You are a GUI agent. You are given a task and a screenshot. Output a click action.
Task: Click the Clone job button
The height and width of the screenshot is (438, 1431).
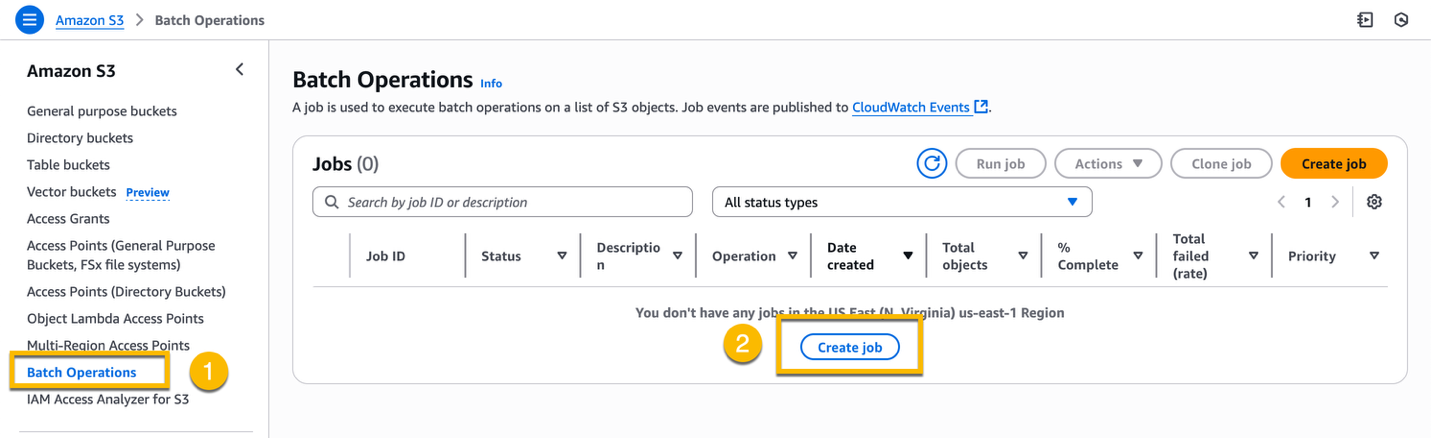point(1221,164)
